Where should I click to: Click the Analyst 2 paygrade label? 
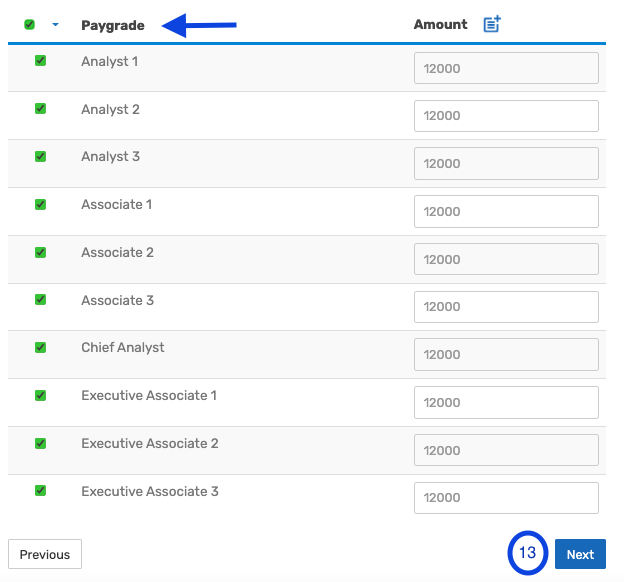click(x=110, y=109)
